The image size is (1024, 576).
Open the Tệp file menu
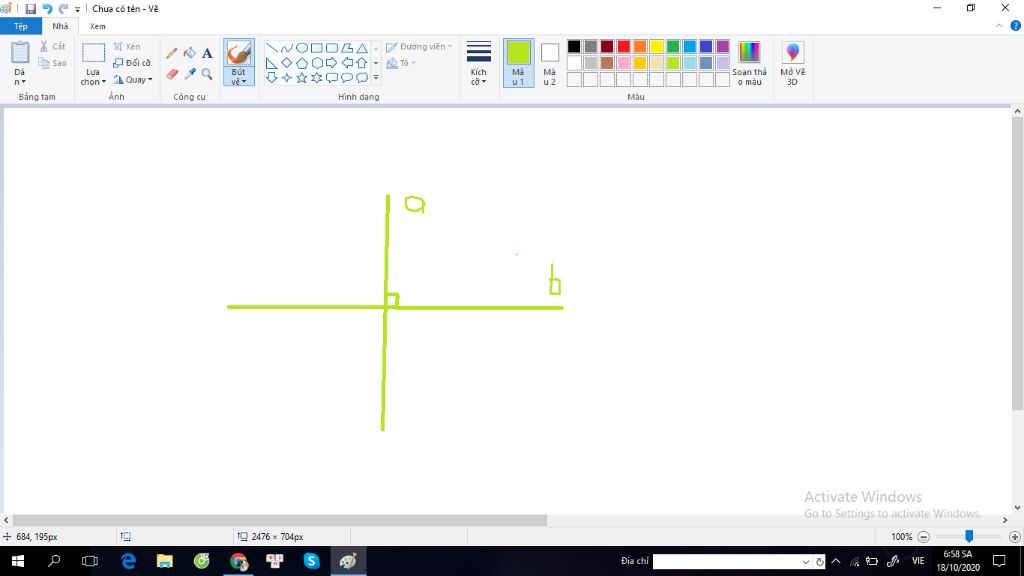pos(21,26)
